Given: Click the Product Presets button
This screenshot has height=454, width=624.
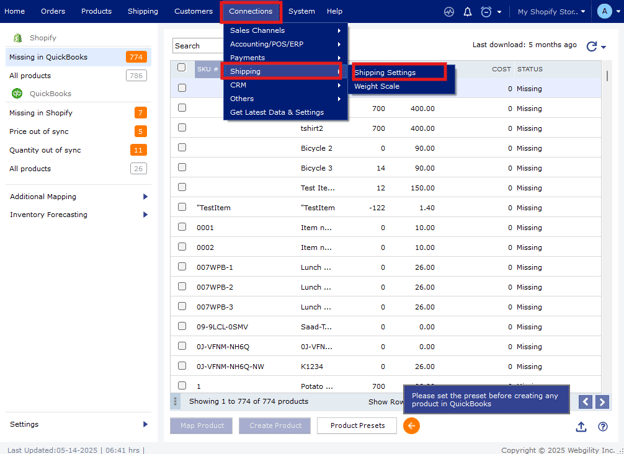Looking at the screenshot, I should [357, 426].
